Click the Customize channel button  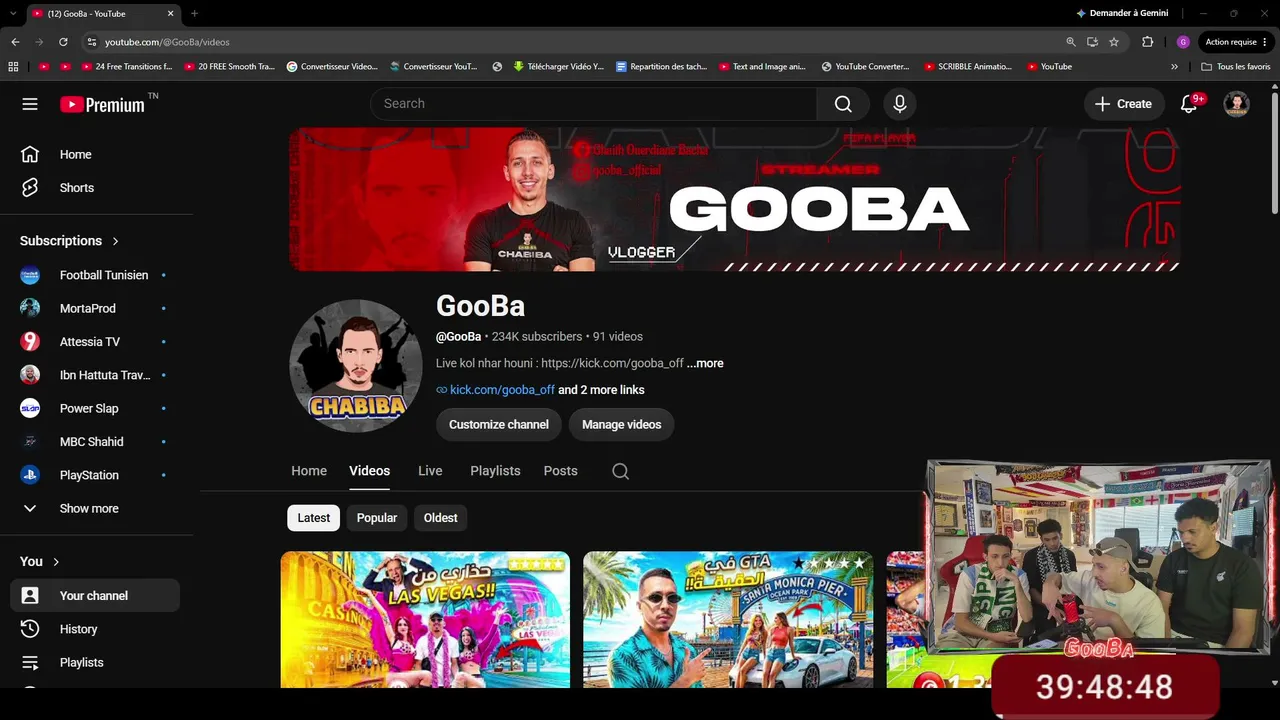coord(499,425)
